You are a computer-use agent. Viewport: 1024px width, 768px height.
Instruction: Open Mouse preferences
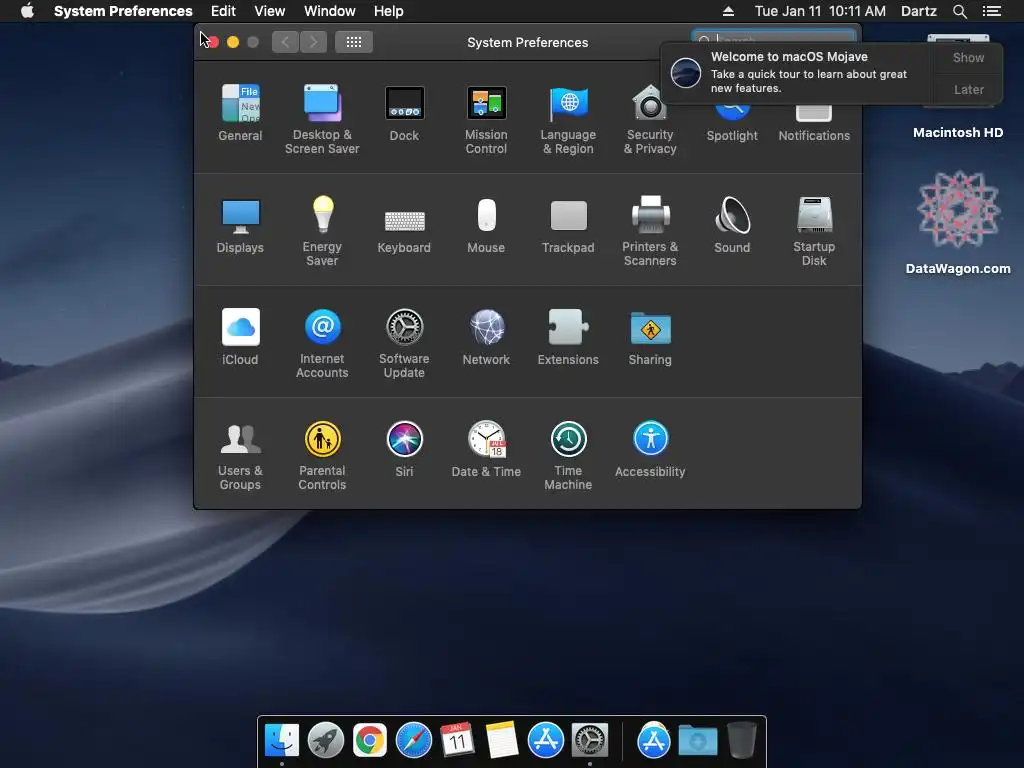486,225
